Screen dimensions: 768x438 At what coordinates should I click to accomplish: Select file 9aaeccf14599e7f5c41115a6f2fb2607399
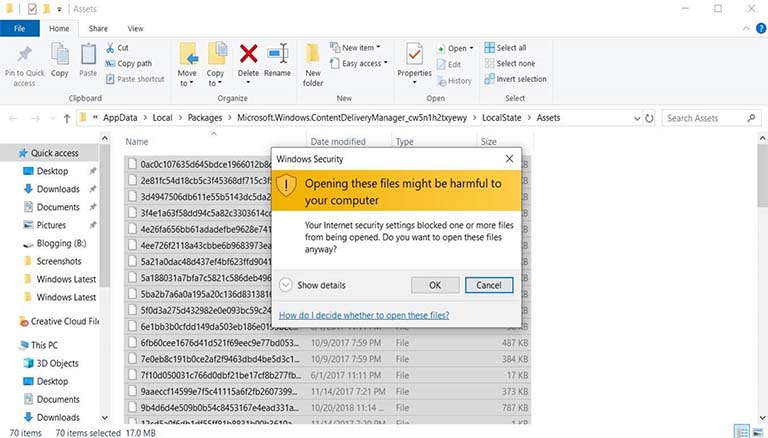coord(328,391)
